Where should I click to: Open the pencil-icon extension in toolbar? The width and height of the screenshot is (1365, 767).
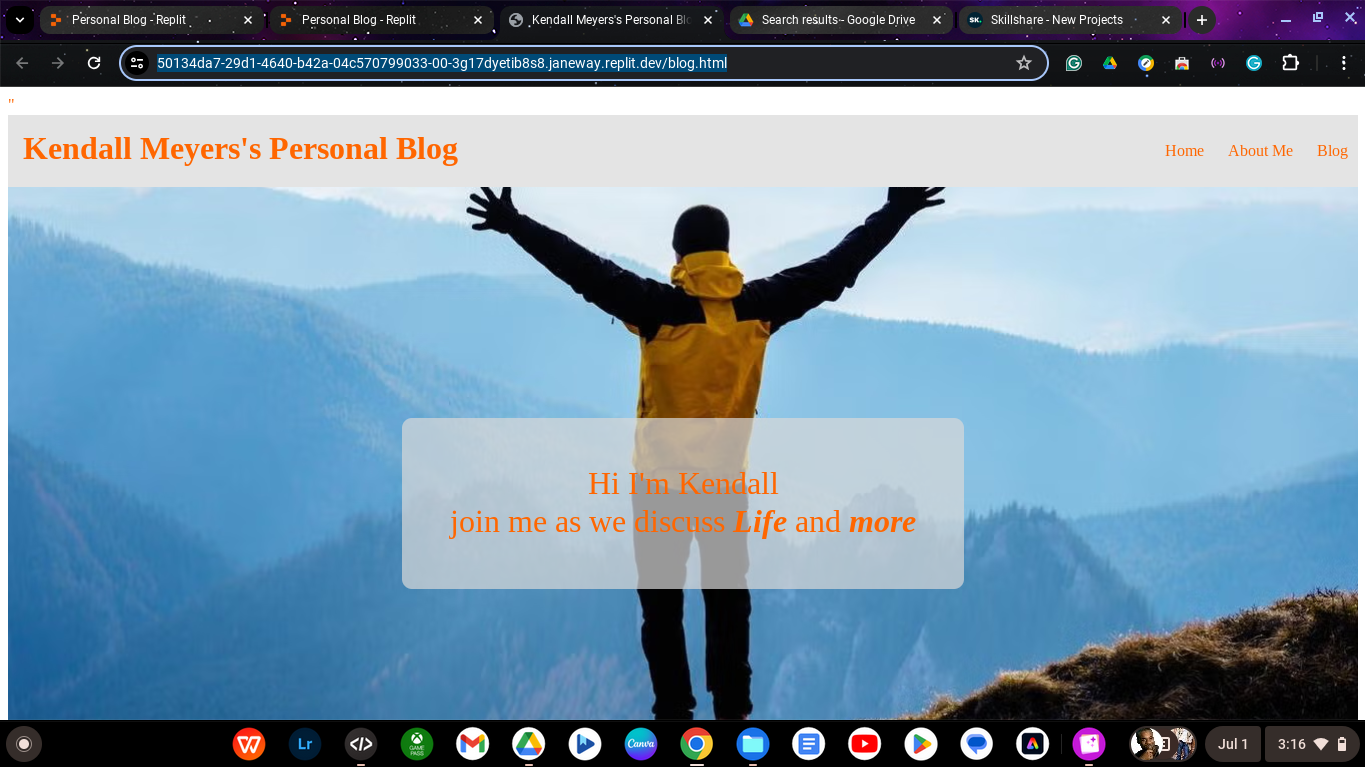pyautogui.click(x=1146, y=63)
